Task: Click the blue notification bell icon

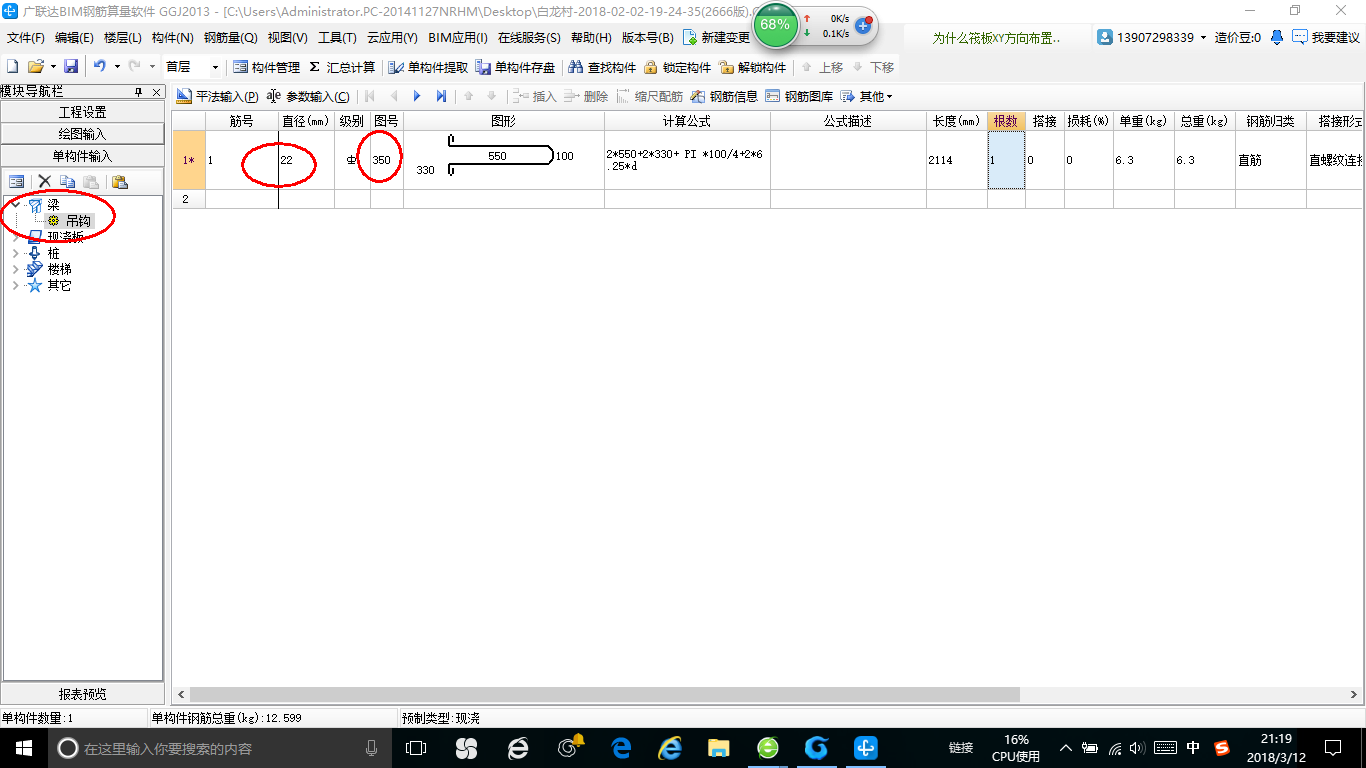Action: [x=1277, y=38]
